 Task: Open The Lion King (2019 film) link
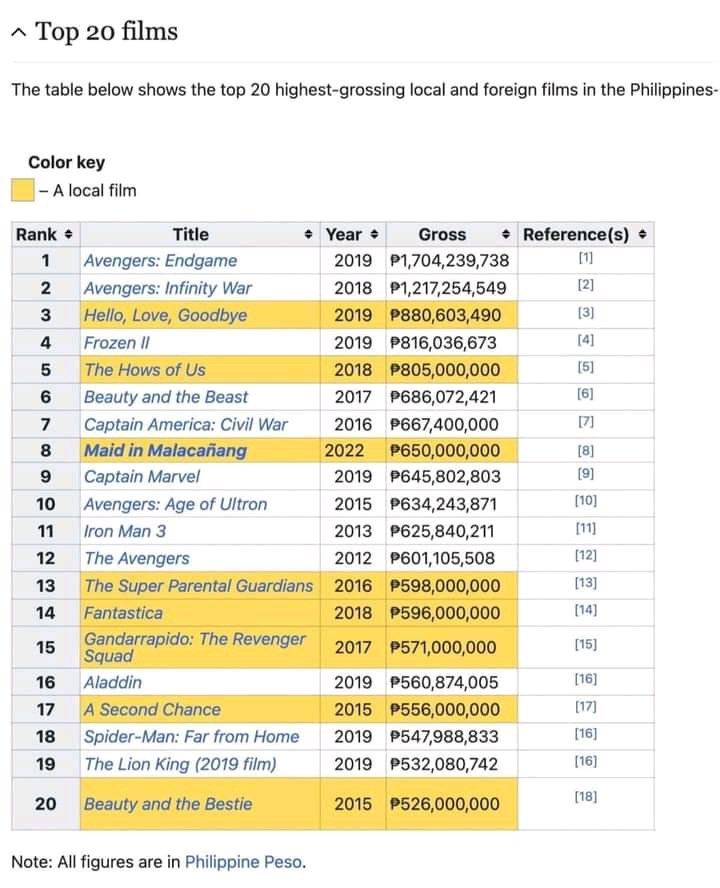click(x=180, y=764)
